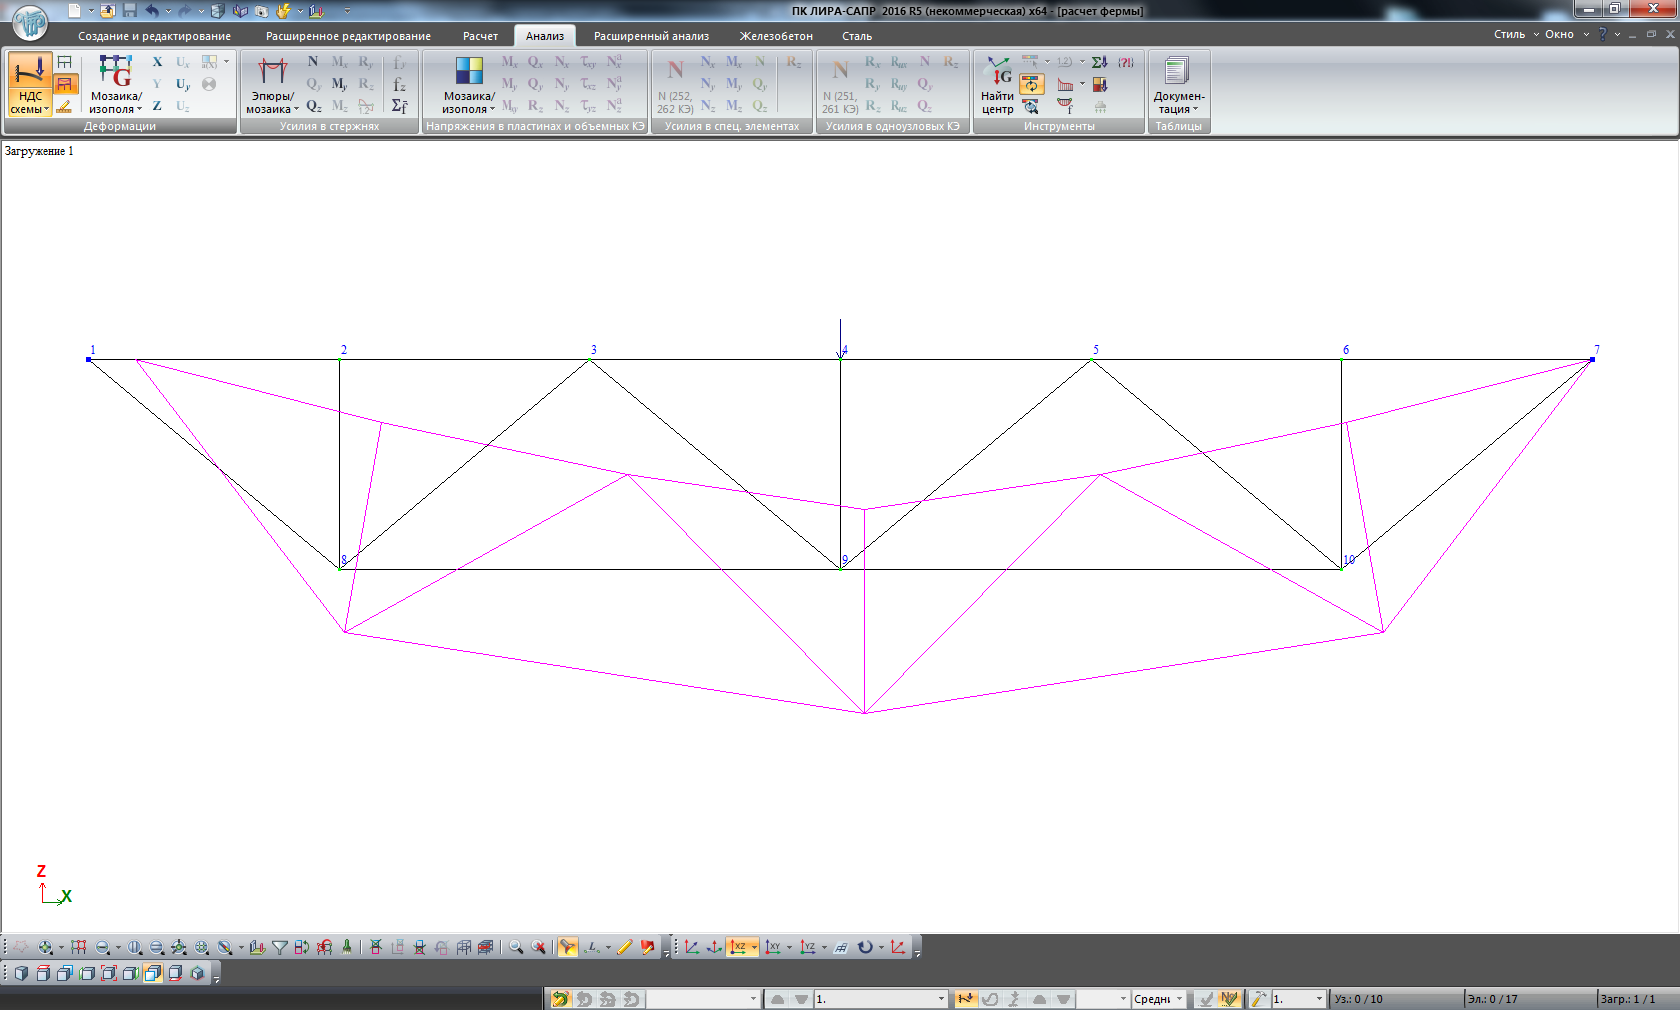Viewport: 1680px width, 1010px height.
Task: Open the Средн scale dropdown
Action: 1158,999
